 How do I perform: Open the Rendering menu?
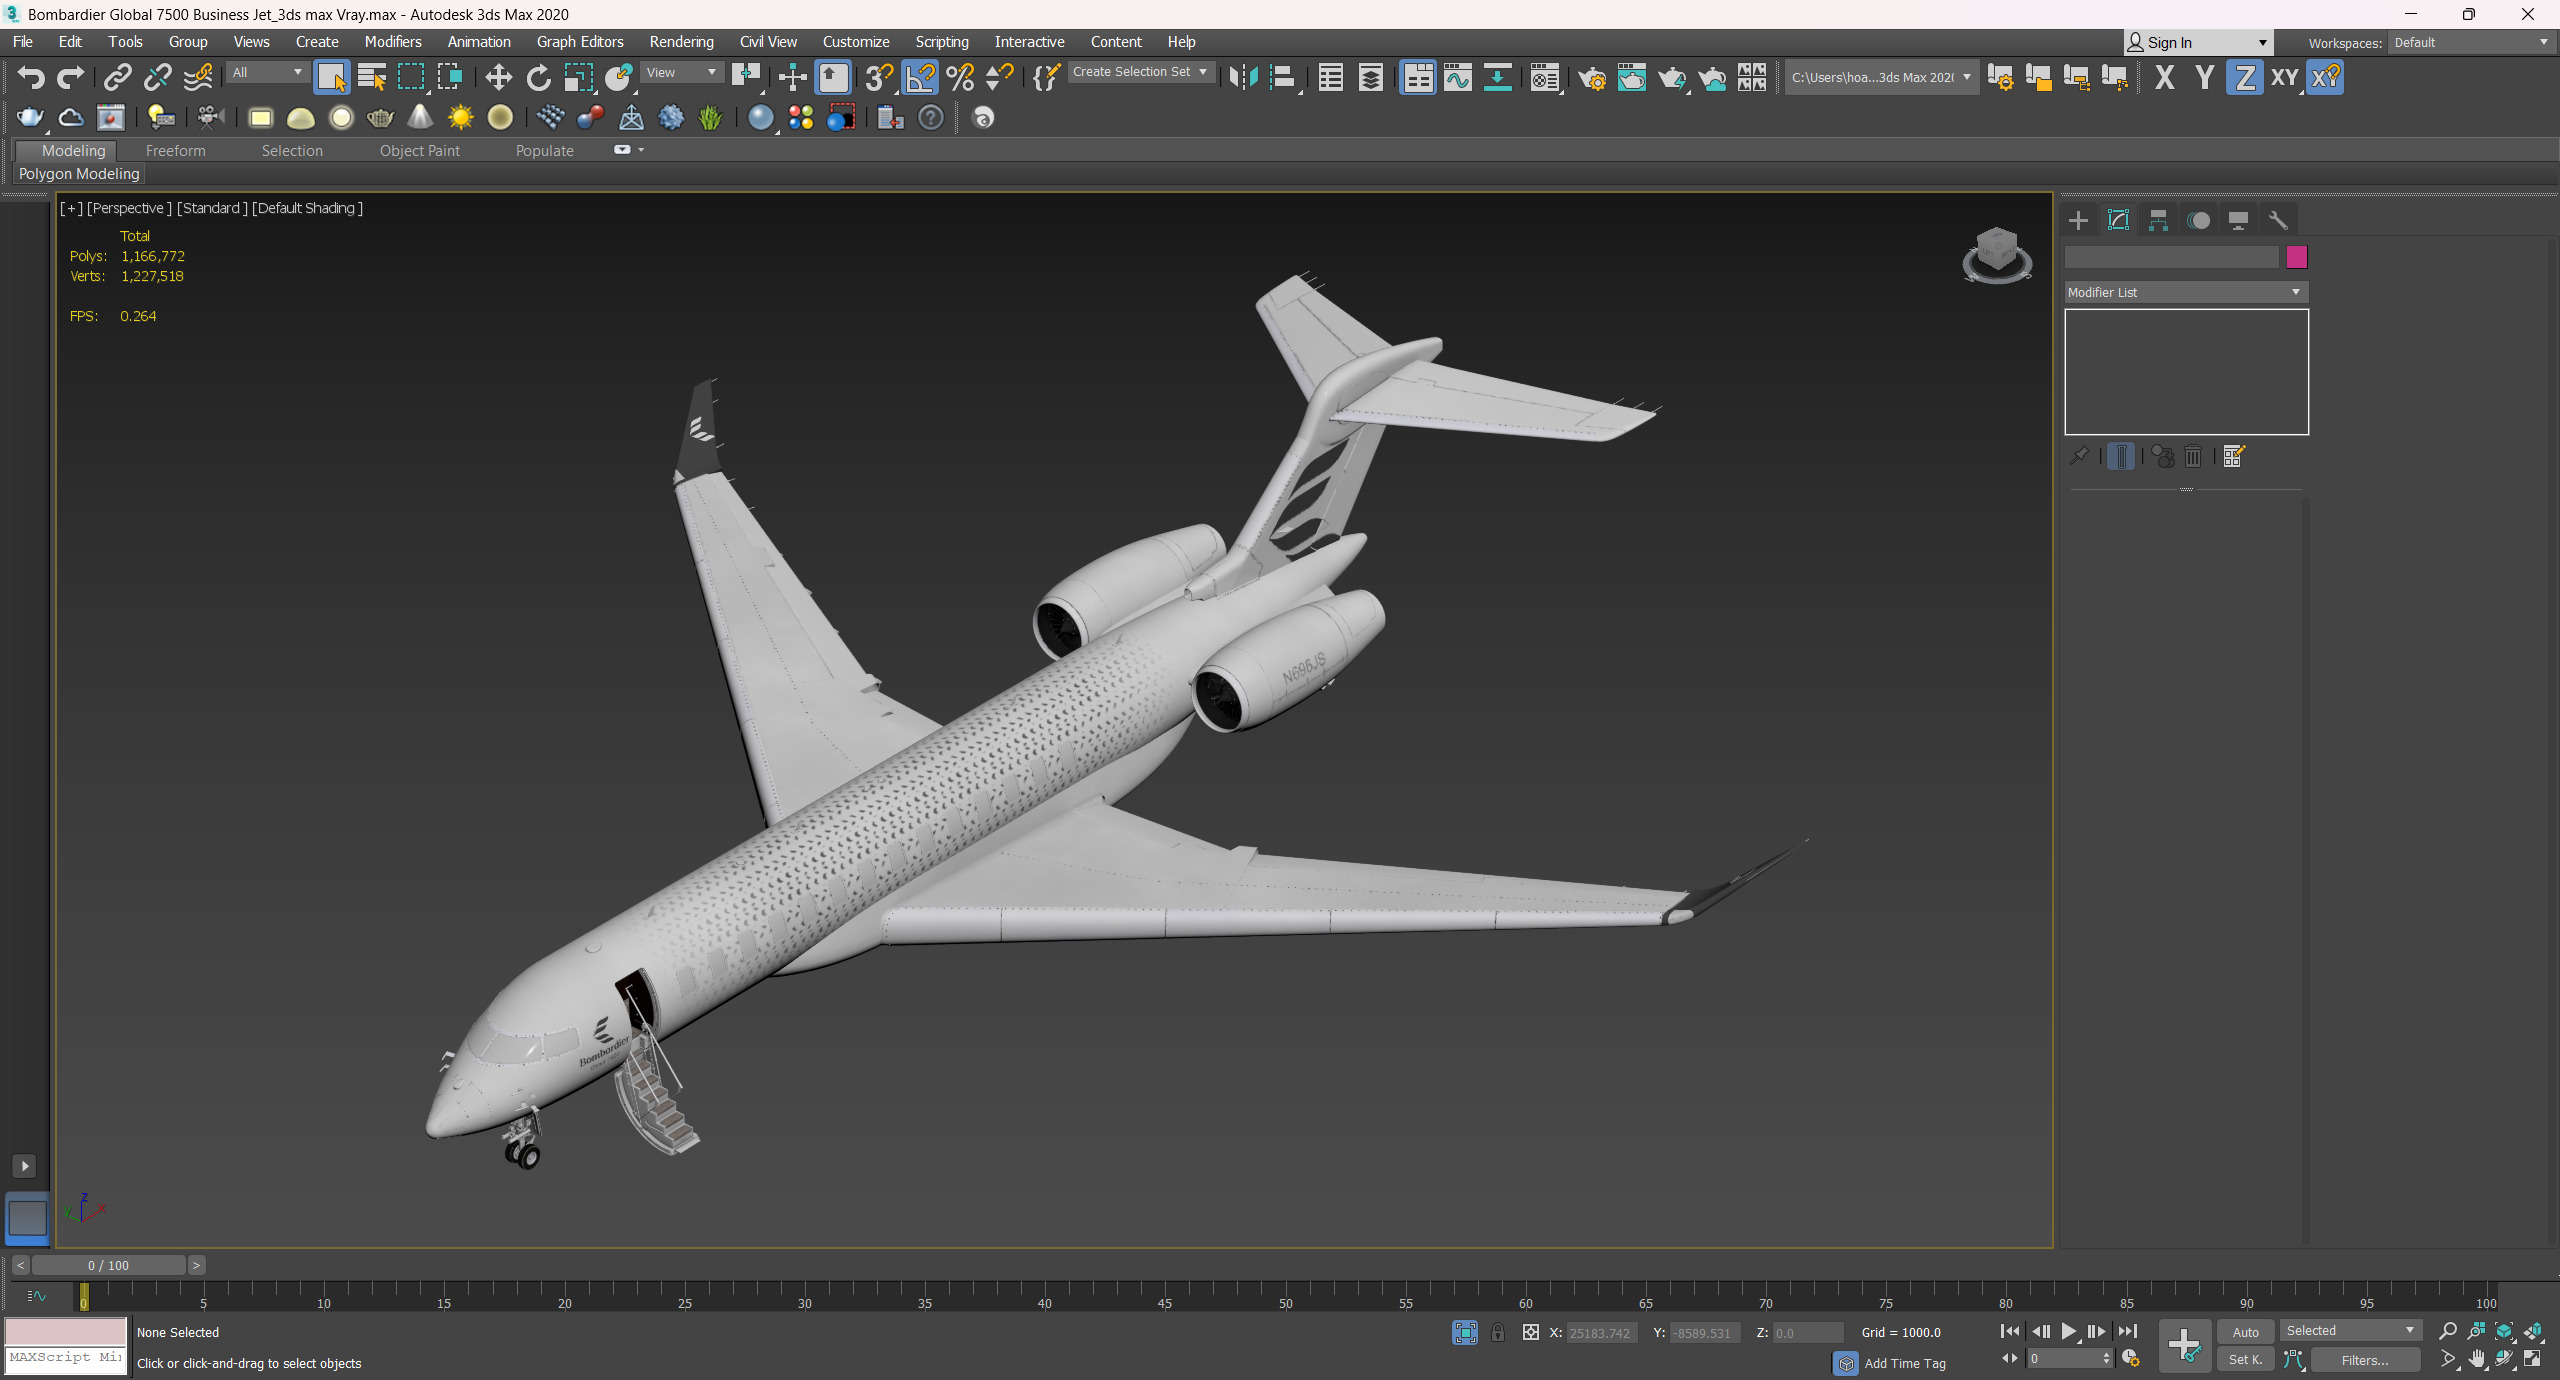pyautogui.click(x=681, y=42)
